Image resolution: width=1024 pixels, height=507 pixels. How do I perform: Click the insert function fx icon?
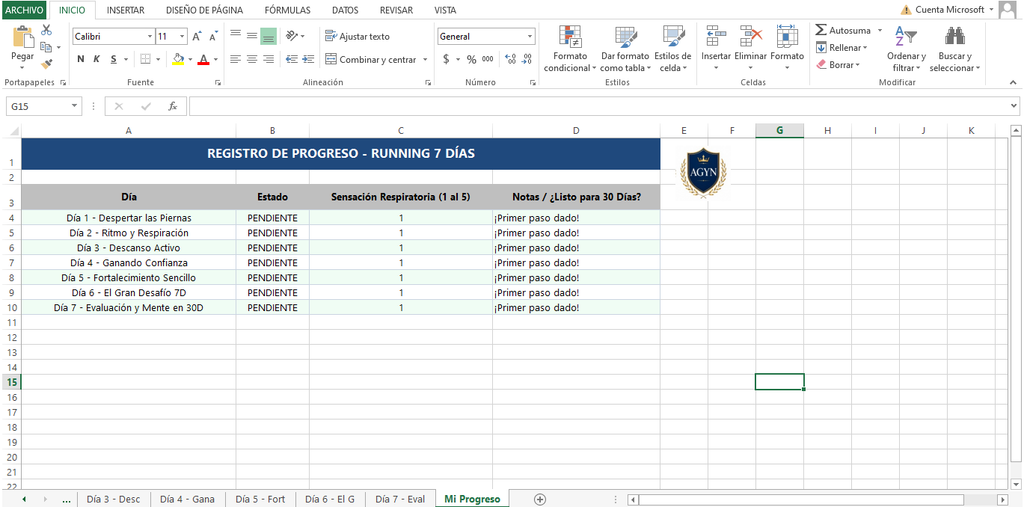[173, 106]
